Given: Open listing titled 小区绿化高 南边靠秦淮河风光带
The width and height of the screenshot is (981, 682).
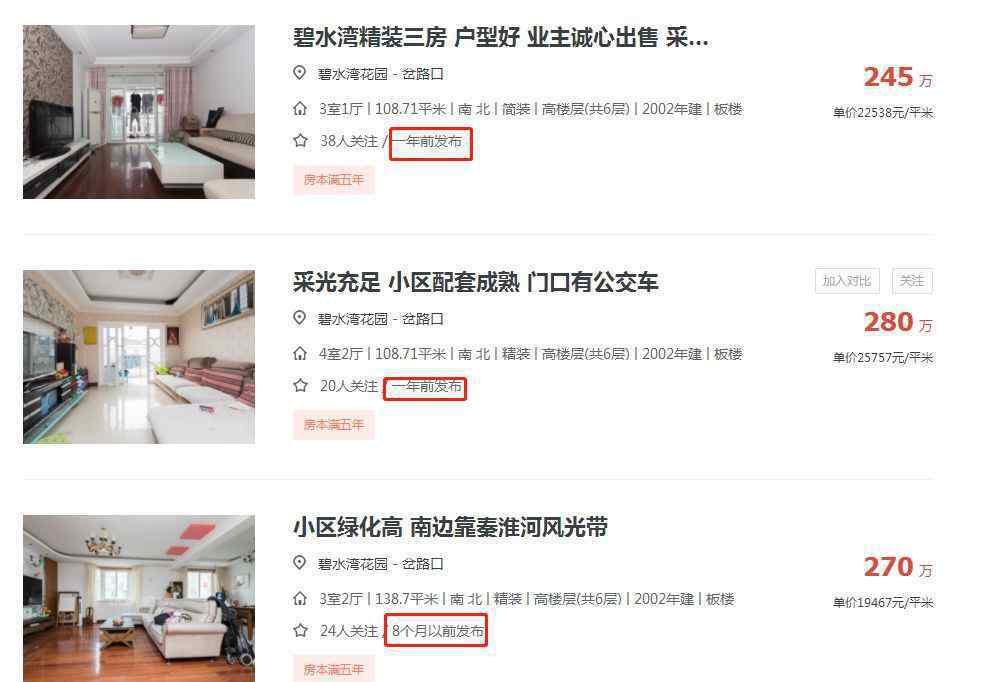Looking at the screenshot, I should point(450,527).
